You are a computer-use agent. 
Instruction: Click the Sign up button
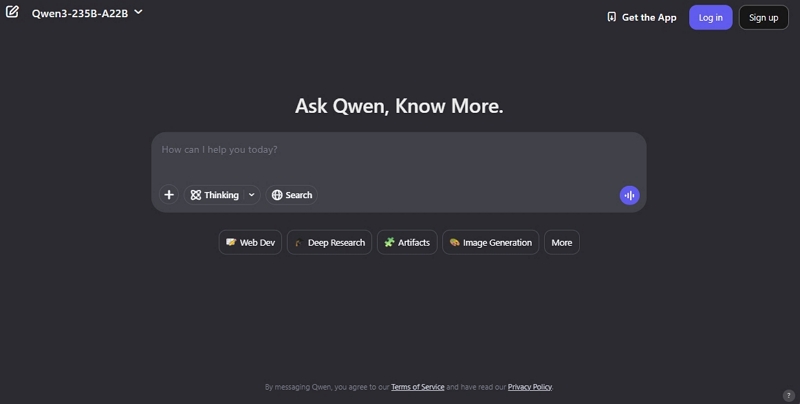pos(764,17)
